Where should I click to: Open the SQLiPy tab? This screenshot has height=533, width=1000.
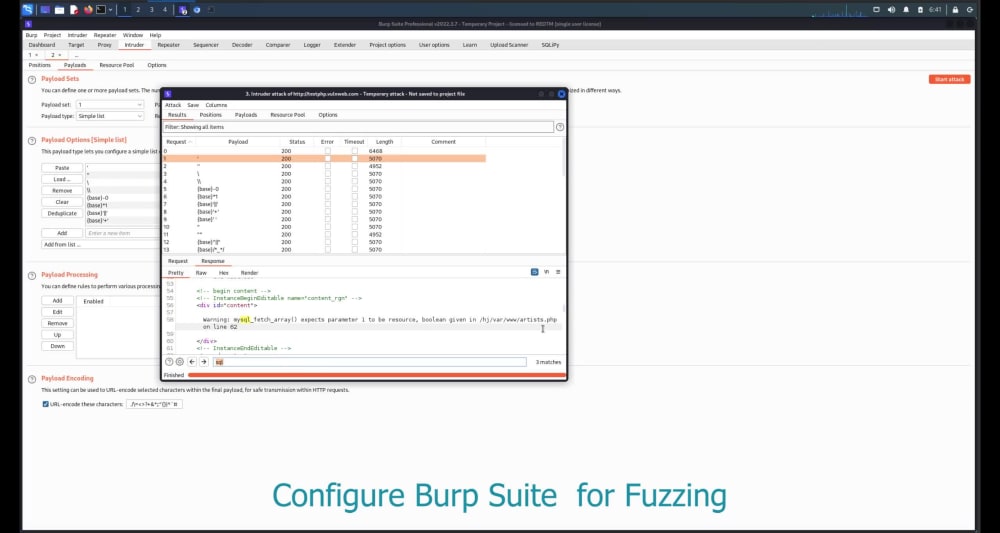(x=550, y=45)
